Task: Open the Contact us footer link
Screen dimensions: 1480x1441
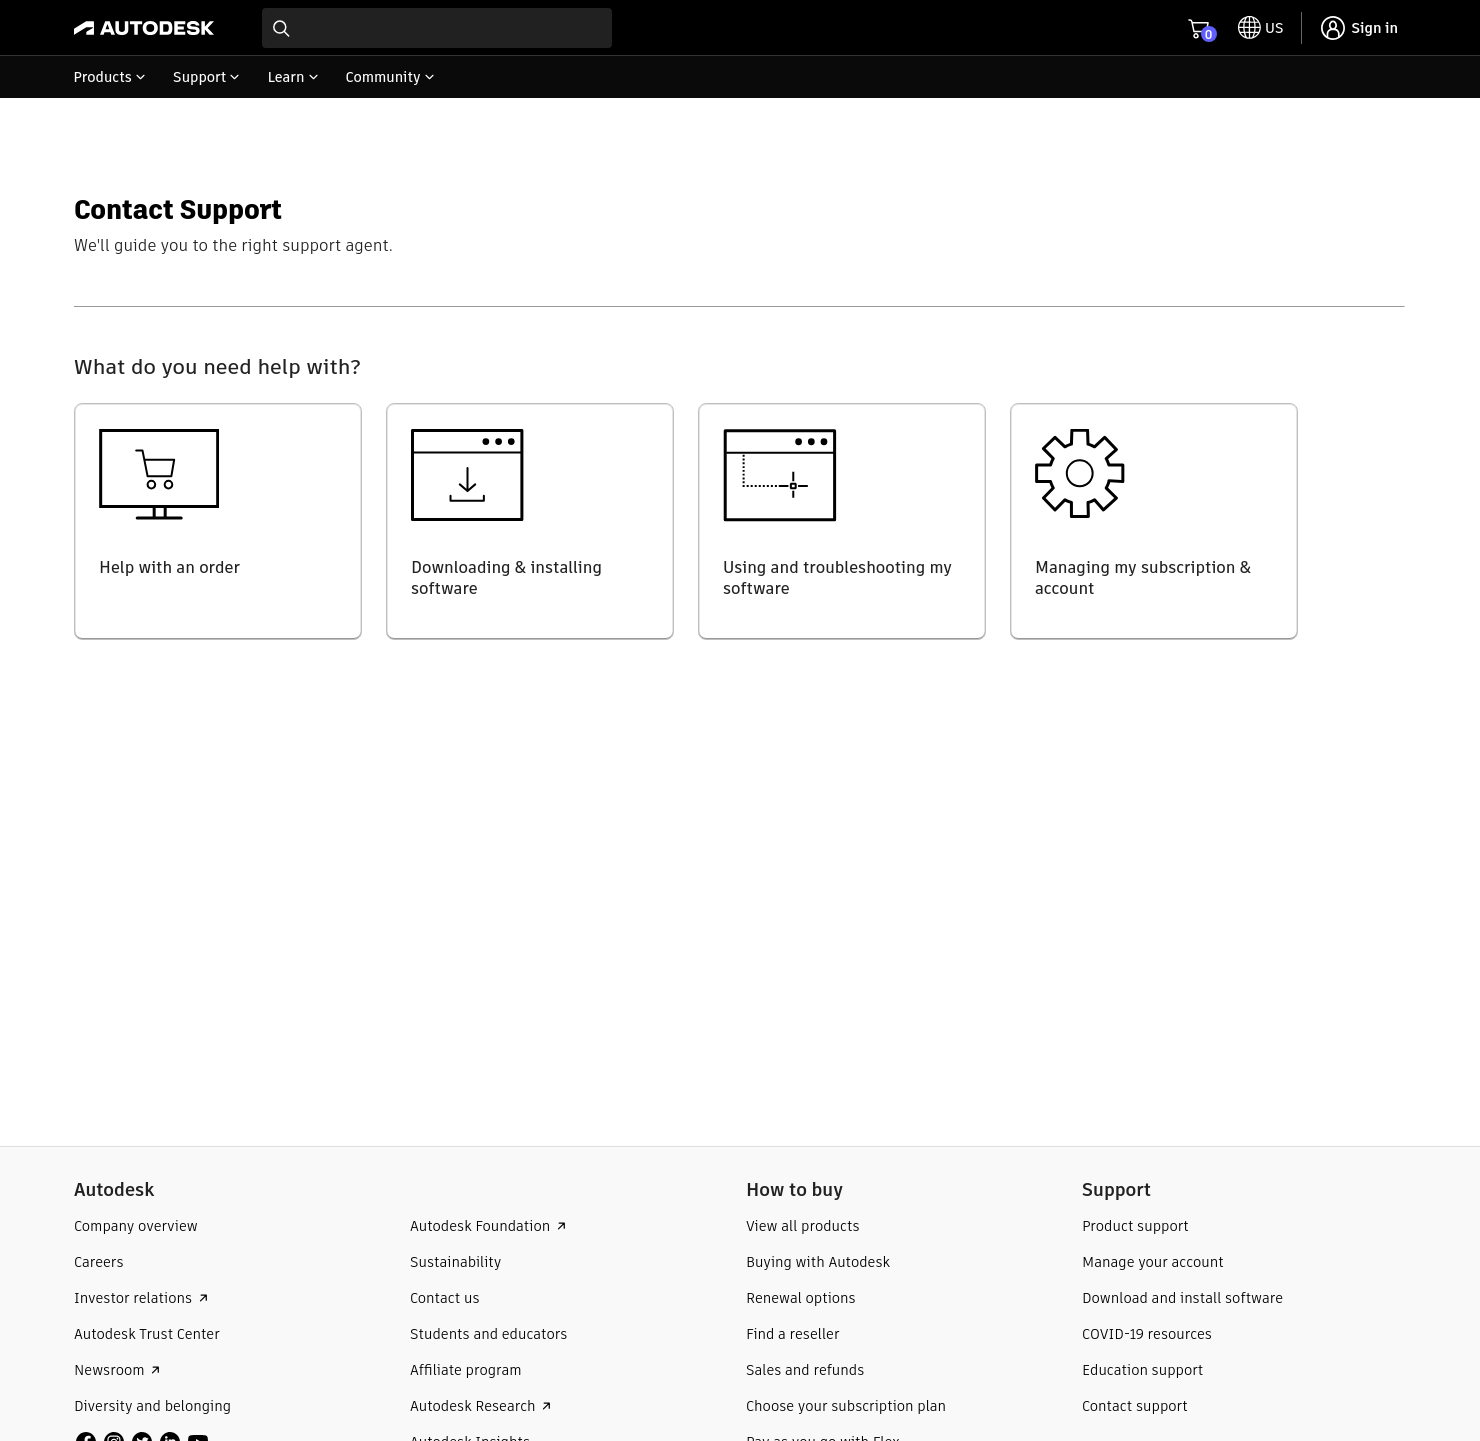Action: click(x=445, y=1298)
